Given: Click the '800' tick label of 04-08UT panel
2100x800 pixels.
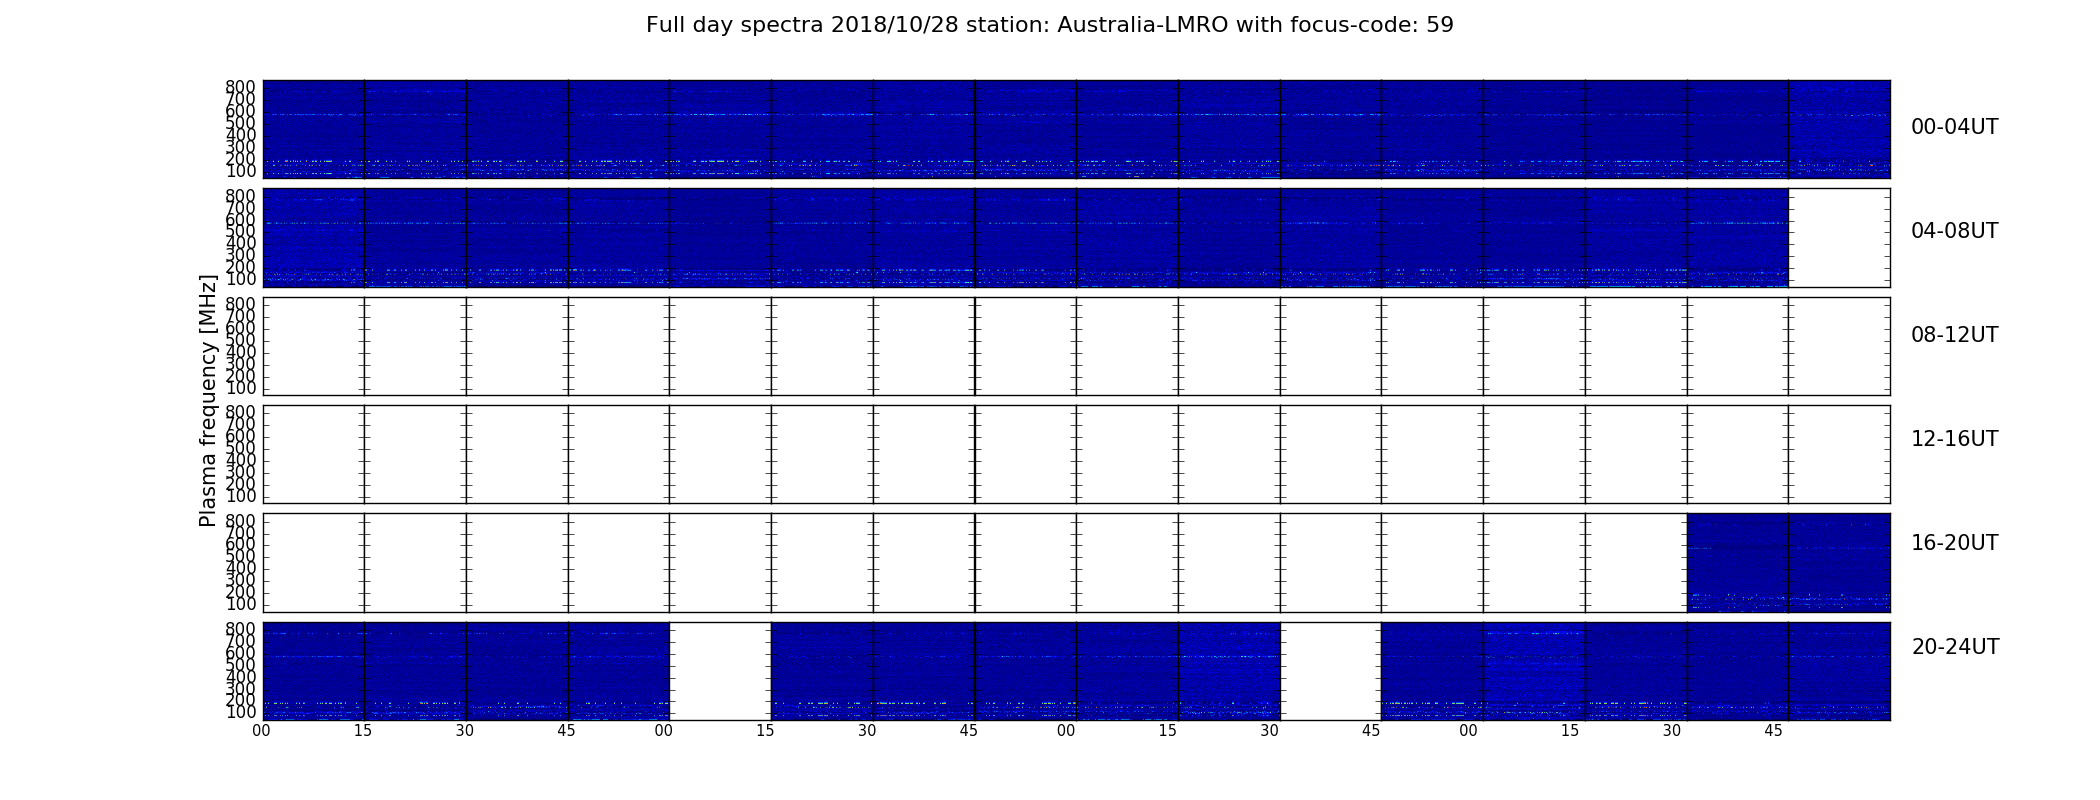Looking at the screenshot, I should tap(241, 195).
